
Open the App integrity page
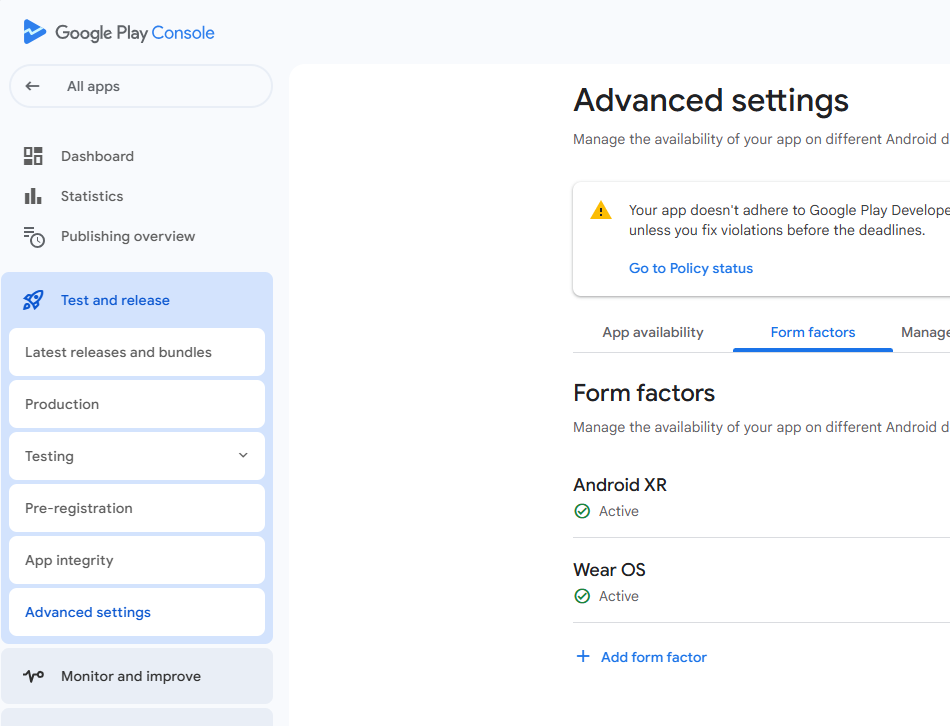137,560
